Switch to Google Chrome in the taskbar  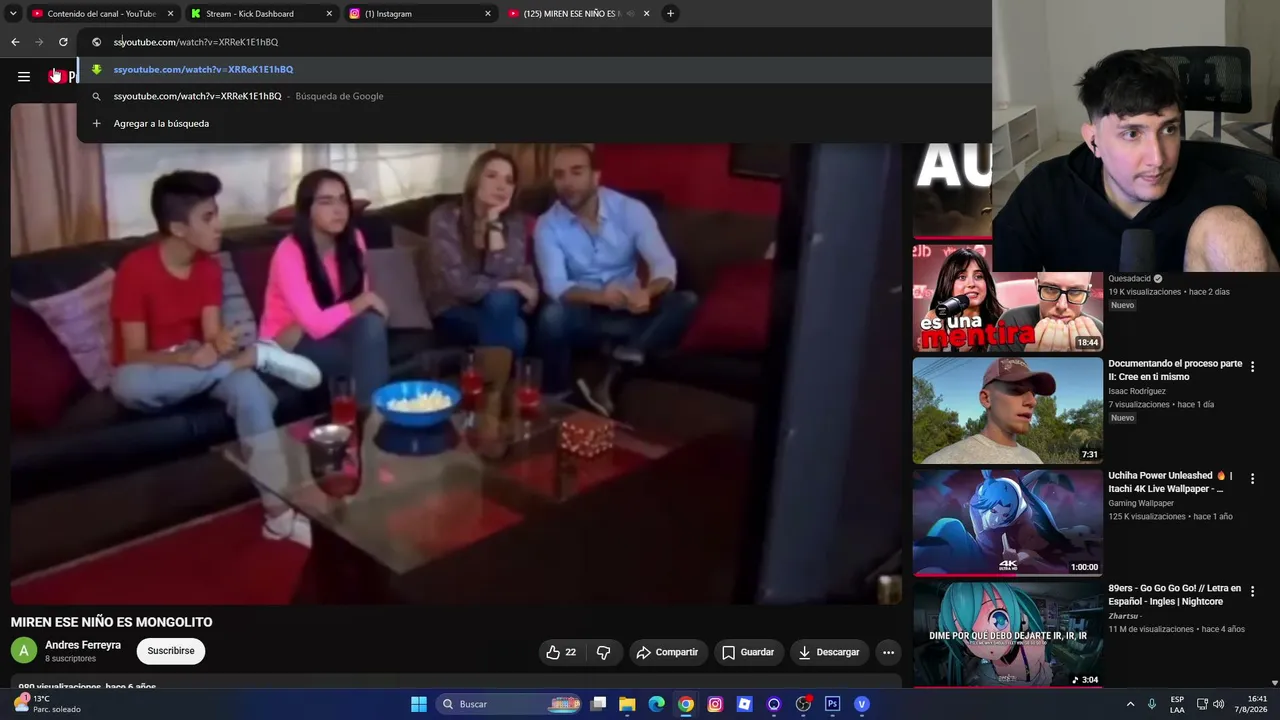685,704
